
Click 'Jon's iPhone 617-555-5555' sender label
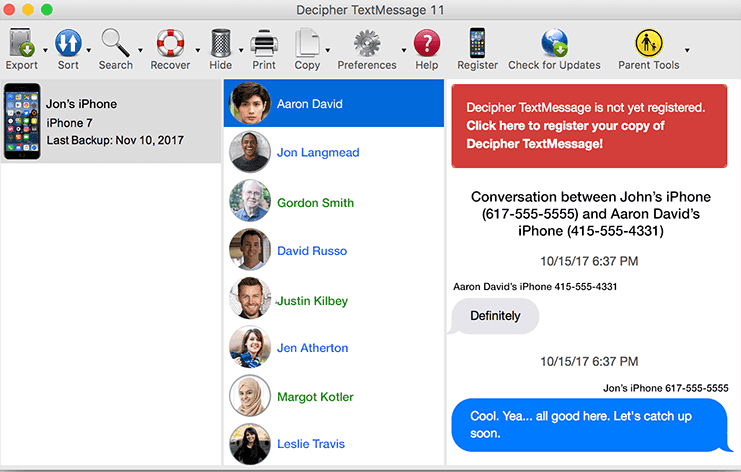tap(666, 388)
